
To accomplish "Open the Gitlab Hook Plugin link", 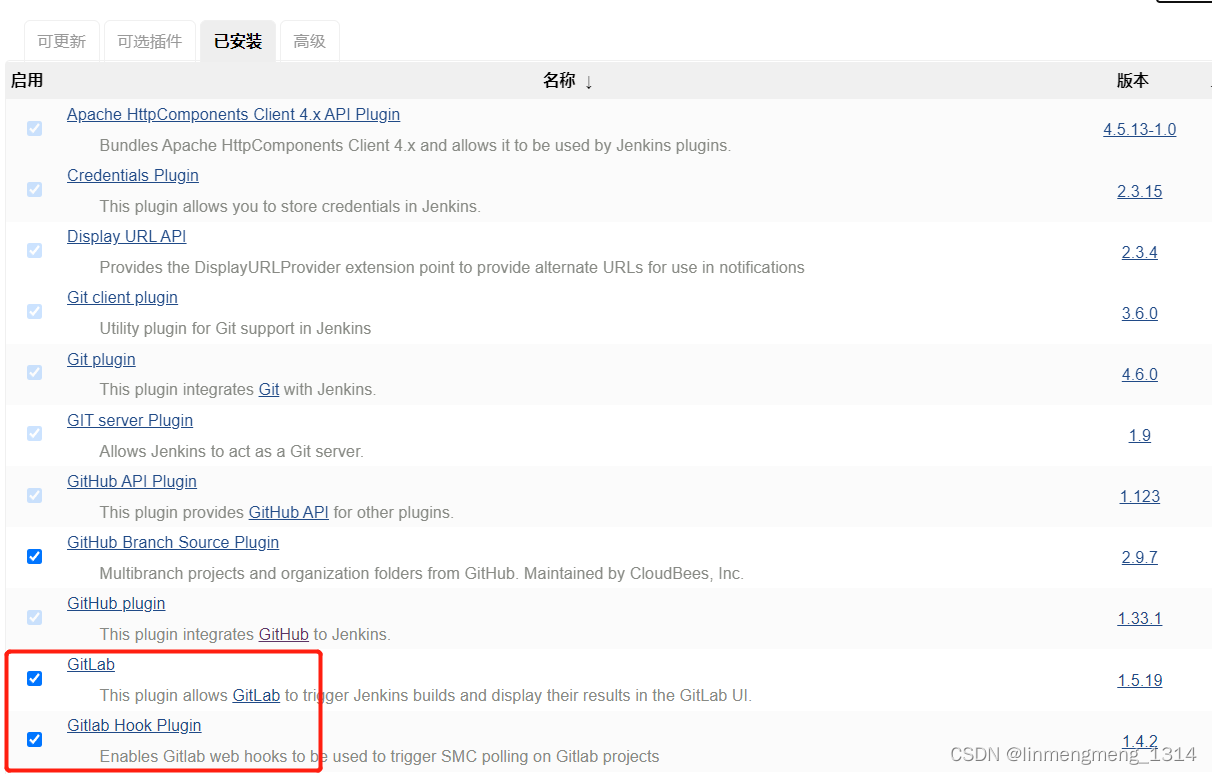I will click(134, 726).
